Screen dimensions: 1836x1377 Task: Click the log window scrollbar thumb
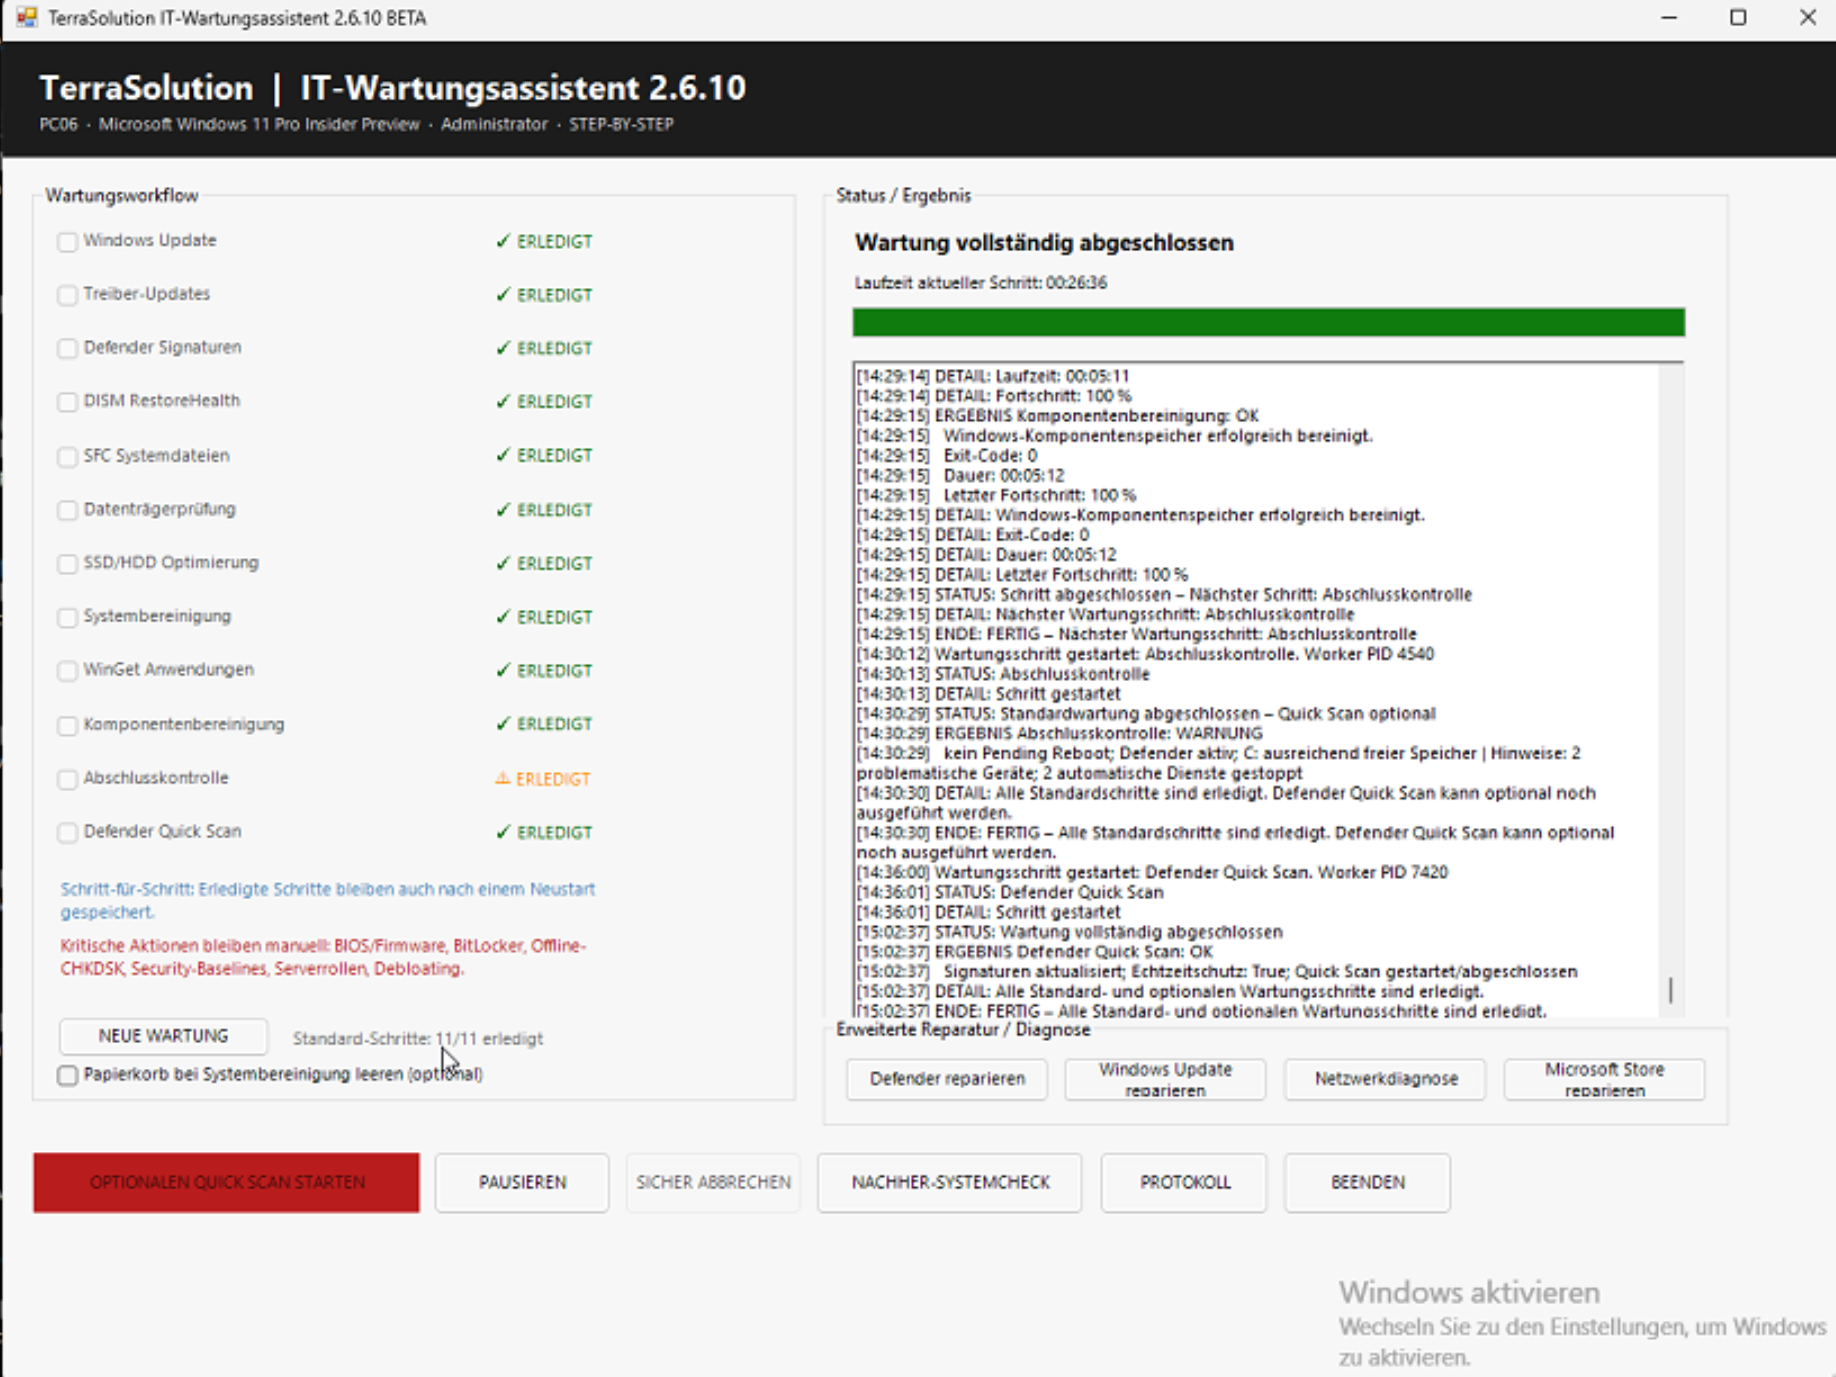[1670, 990]
